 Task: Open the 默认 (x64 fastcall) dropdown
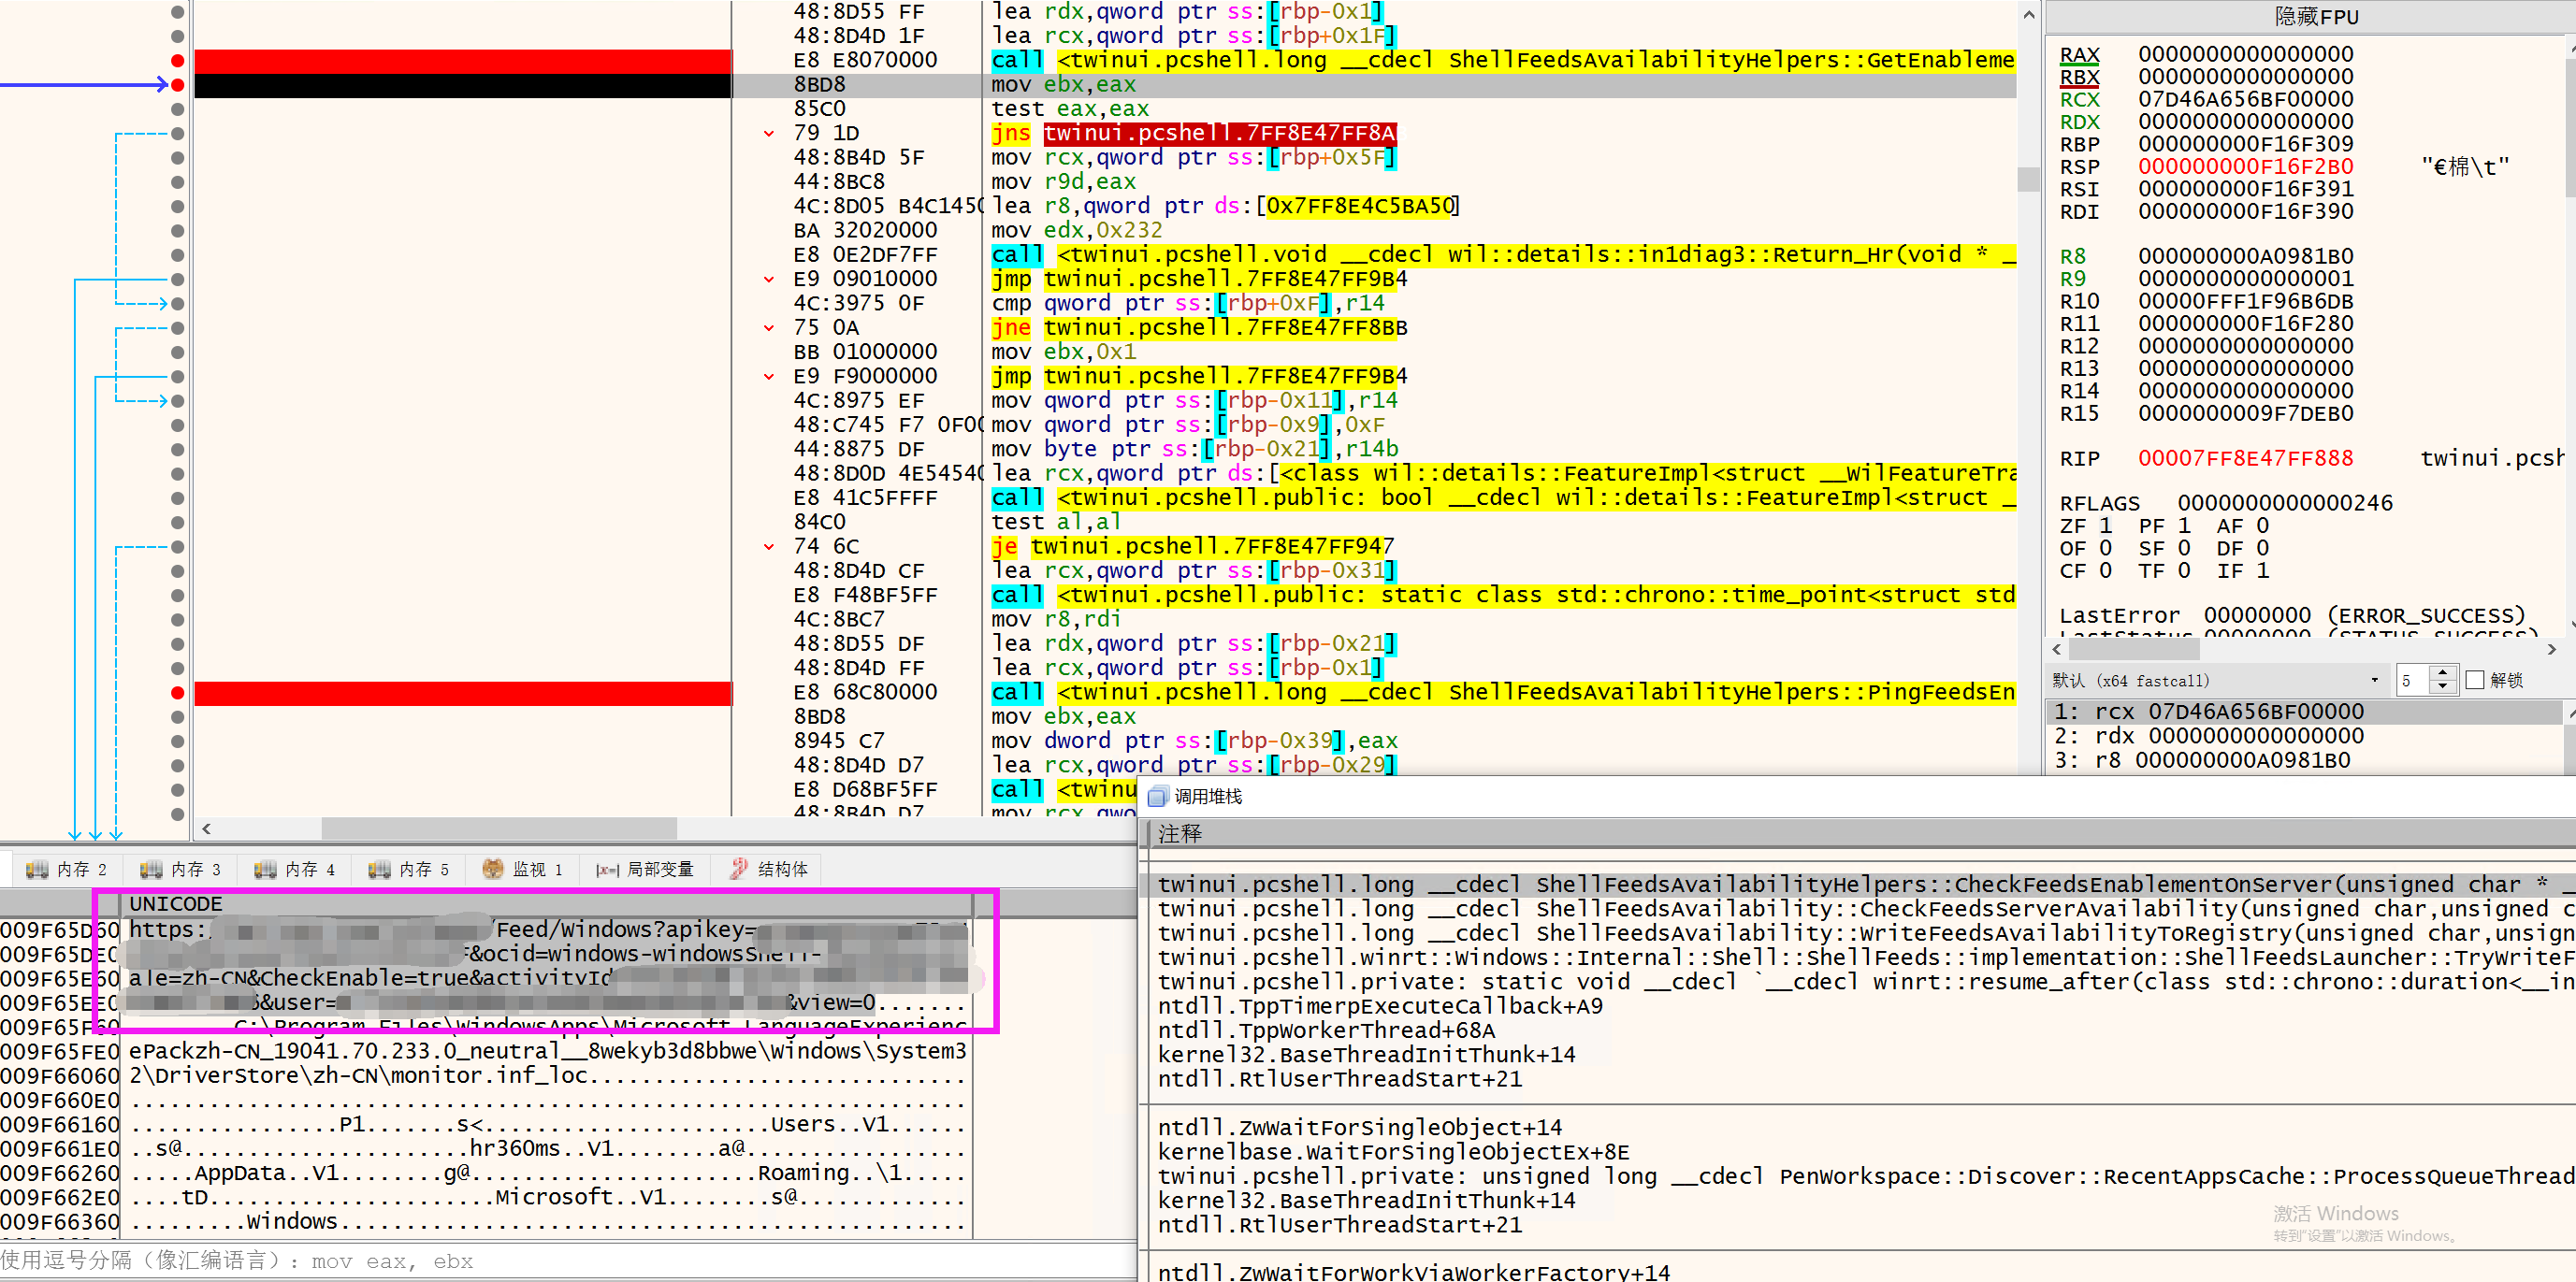(2217, 680)
